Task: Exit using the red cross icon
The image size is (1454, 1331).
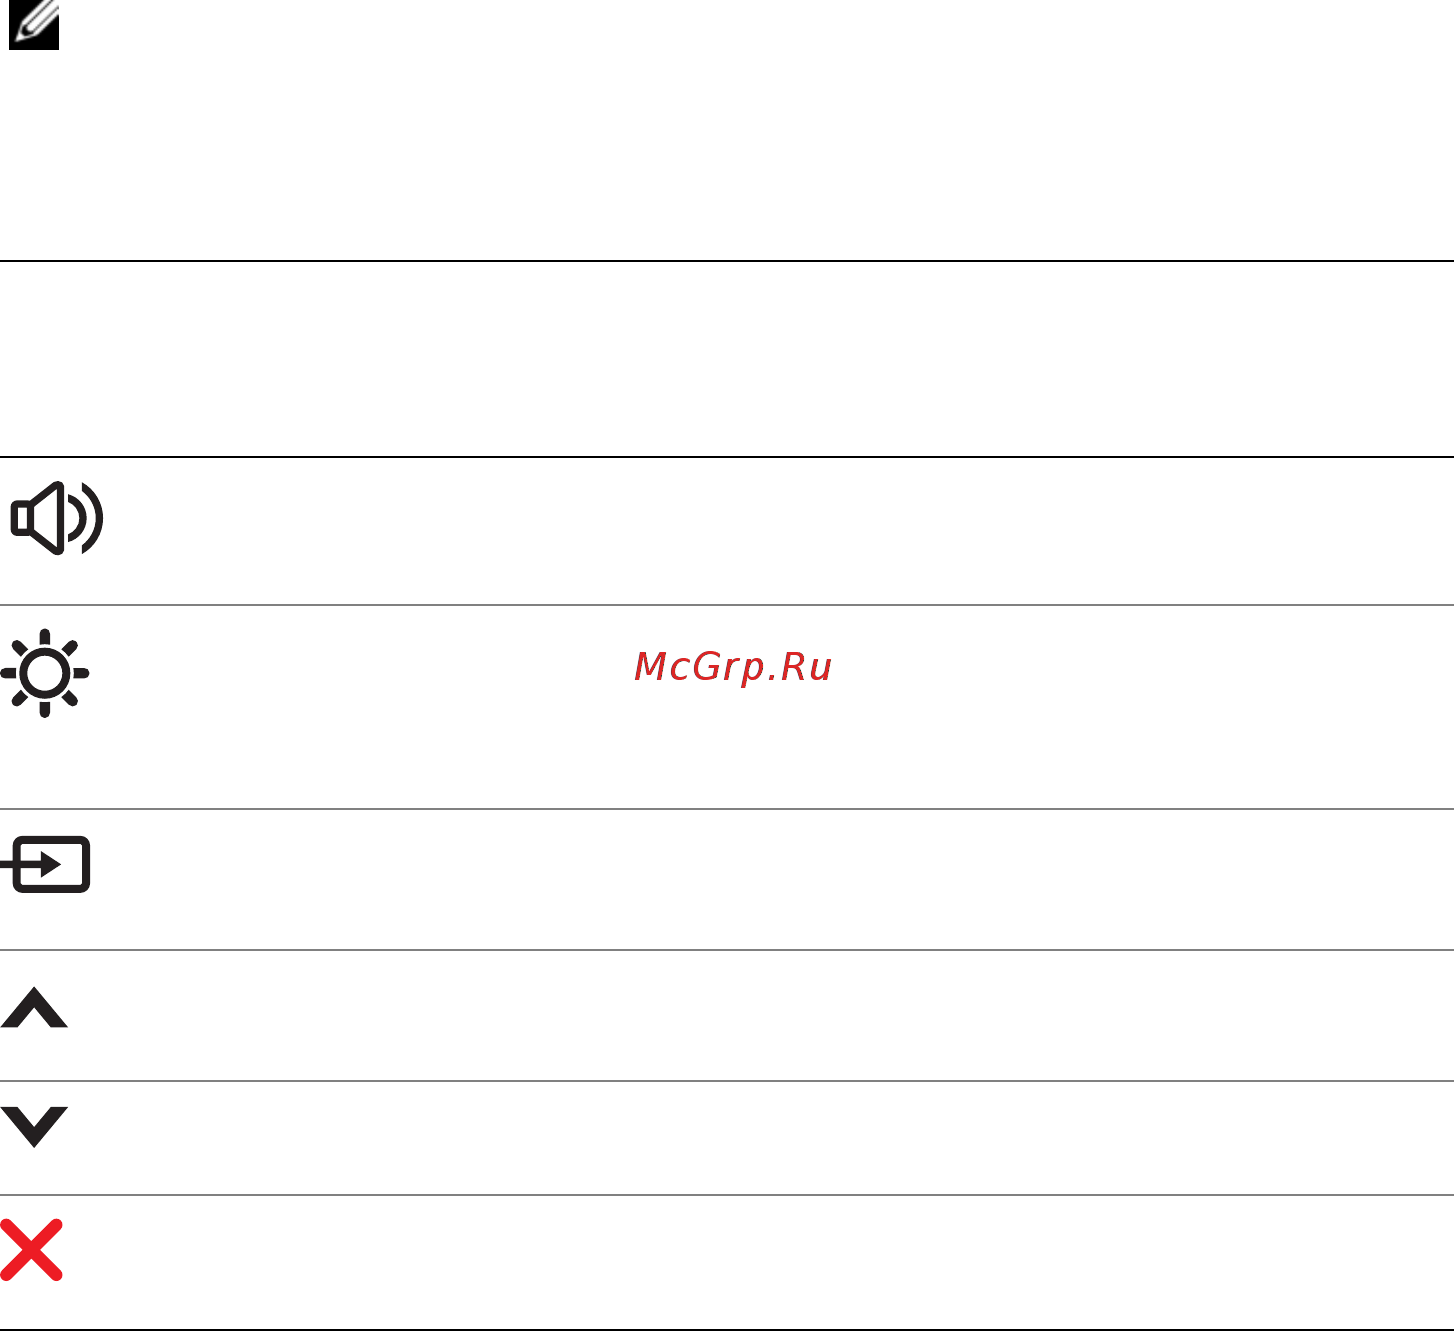Action: 32,1250
